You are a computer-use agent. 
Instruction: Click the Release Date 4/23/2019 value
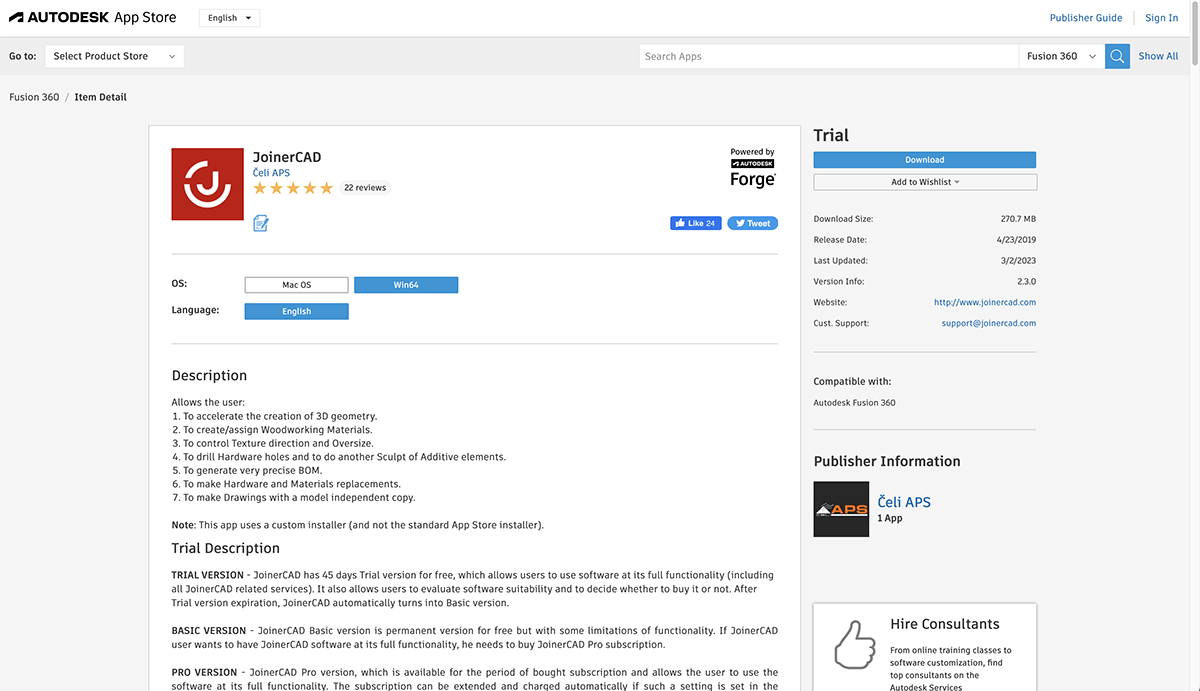tap(1016, 239)
